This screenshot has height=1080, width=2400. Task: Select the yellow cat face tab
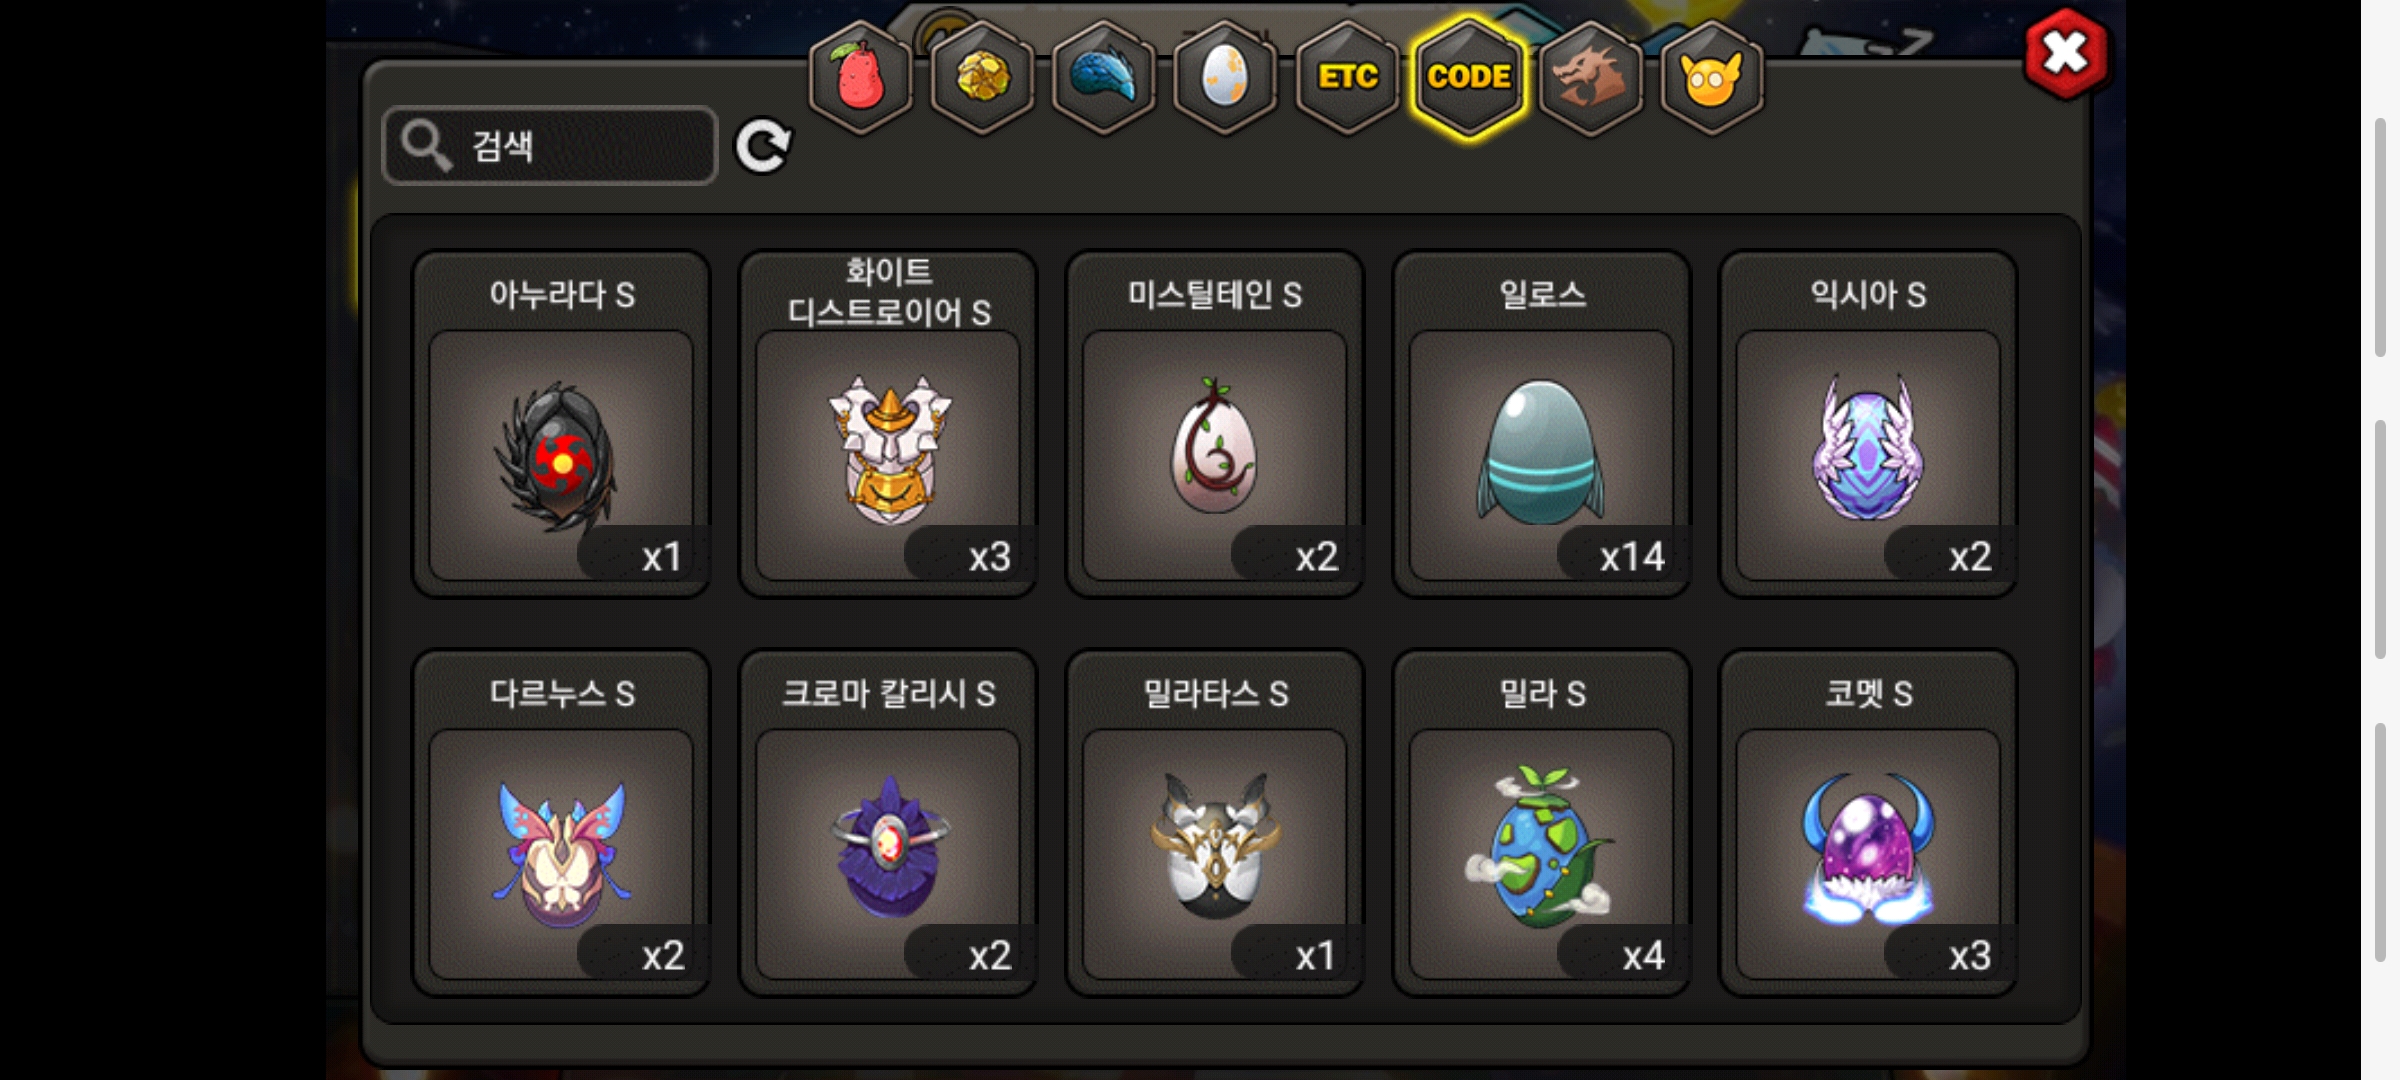pyautogui.click(x=1712, y=77)
